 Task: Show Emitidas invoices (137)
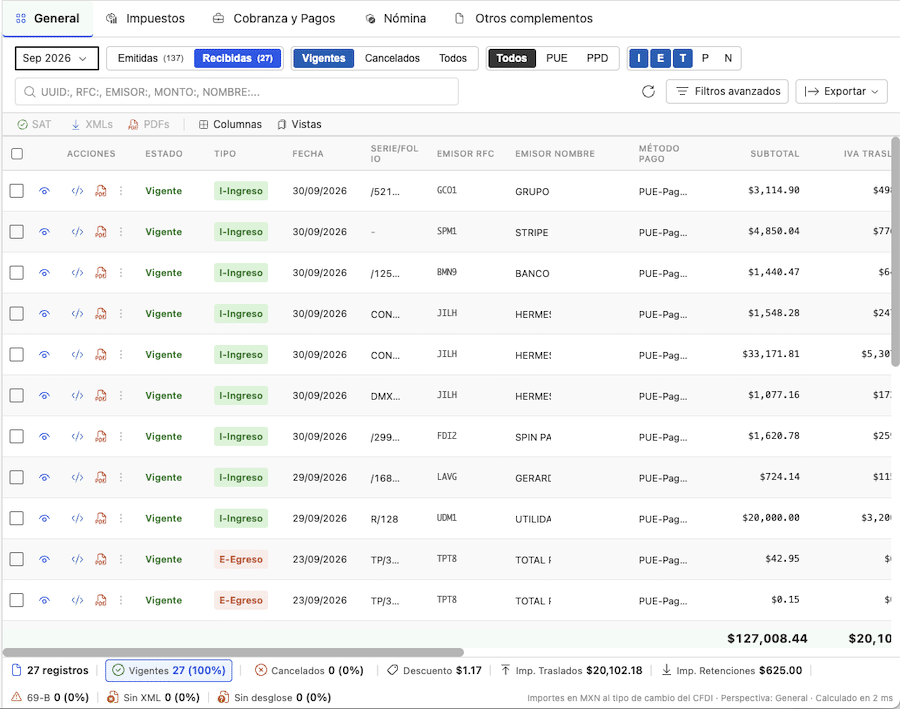point(150,58)
